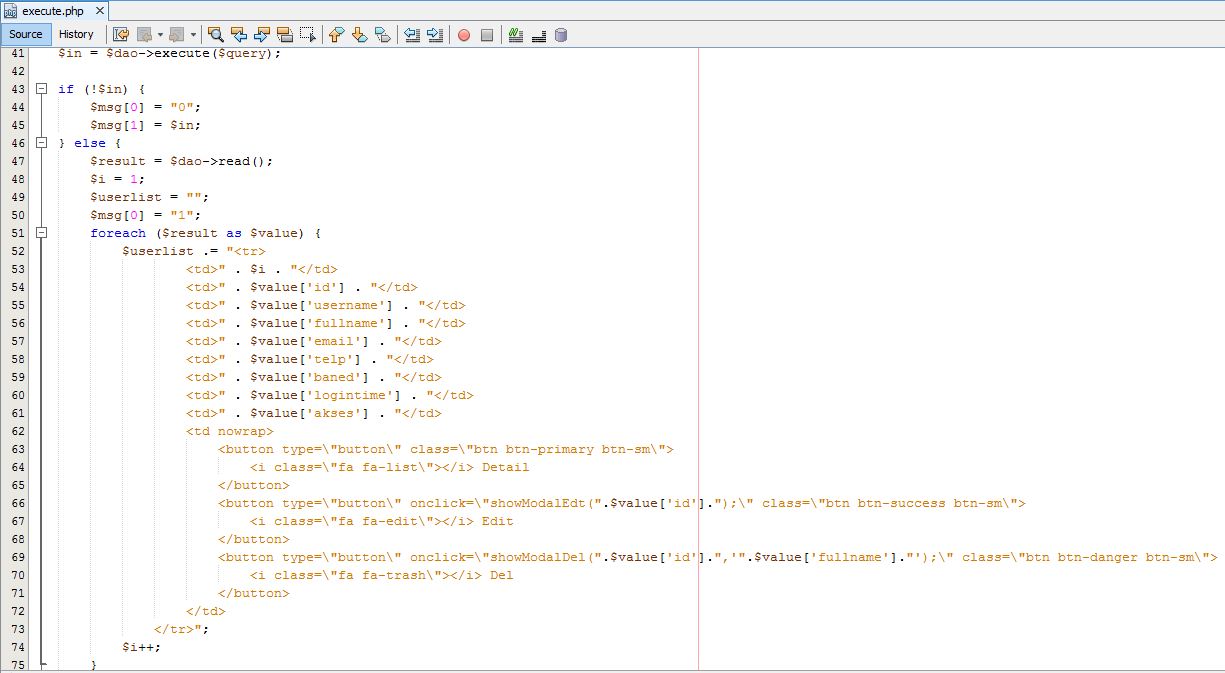Select the Back navigation icon
The width and height of the screenshot is (1225, 673).
click(x=146, y=34)
